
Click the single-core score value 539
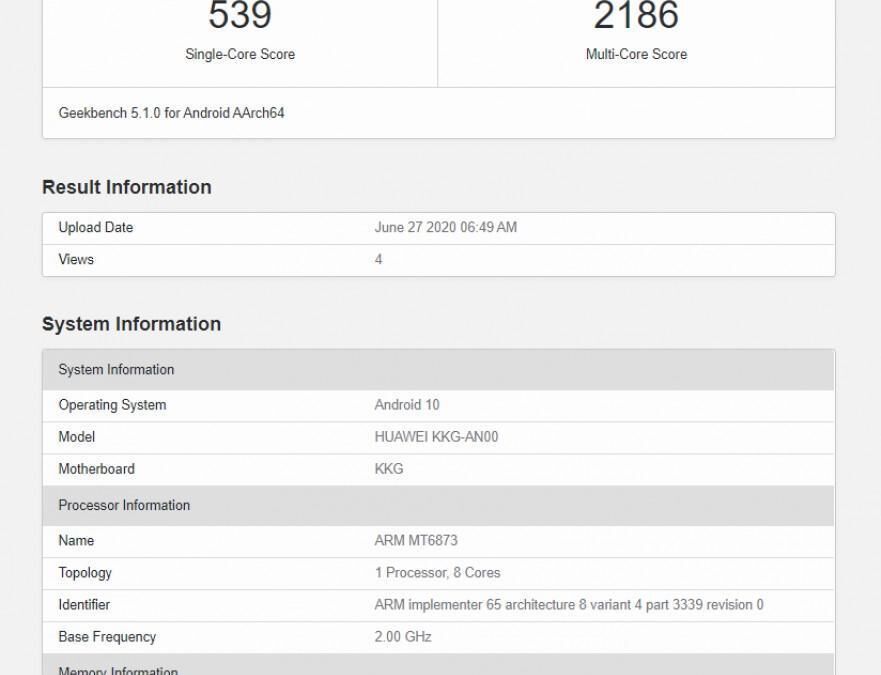[240, 15]
